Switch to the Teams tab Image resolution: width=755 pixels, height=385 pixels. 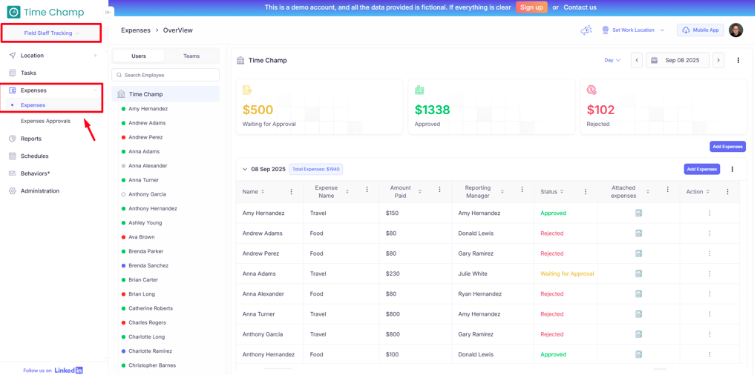point(191,56)
